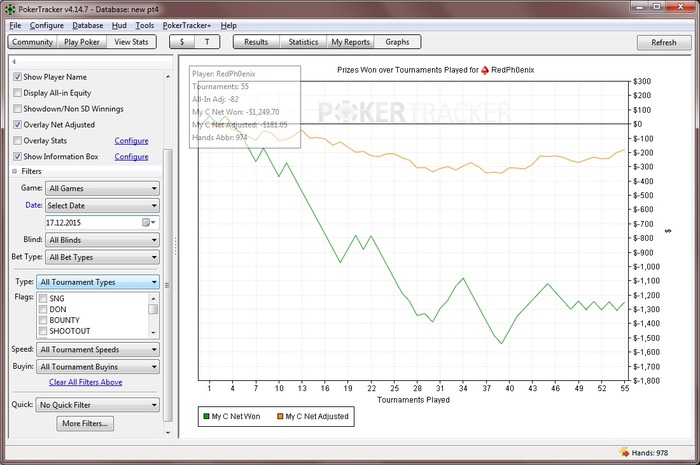Uncheck Overlay Net Adjusted option
The image size is (700, 465).
tap(17, 125)
